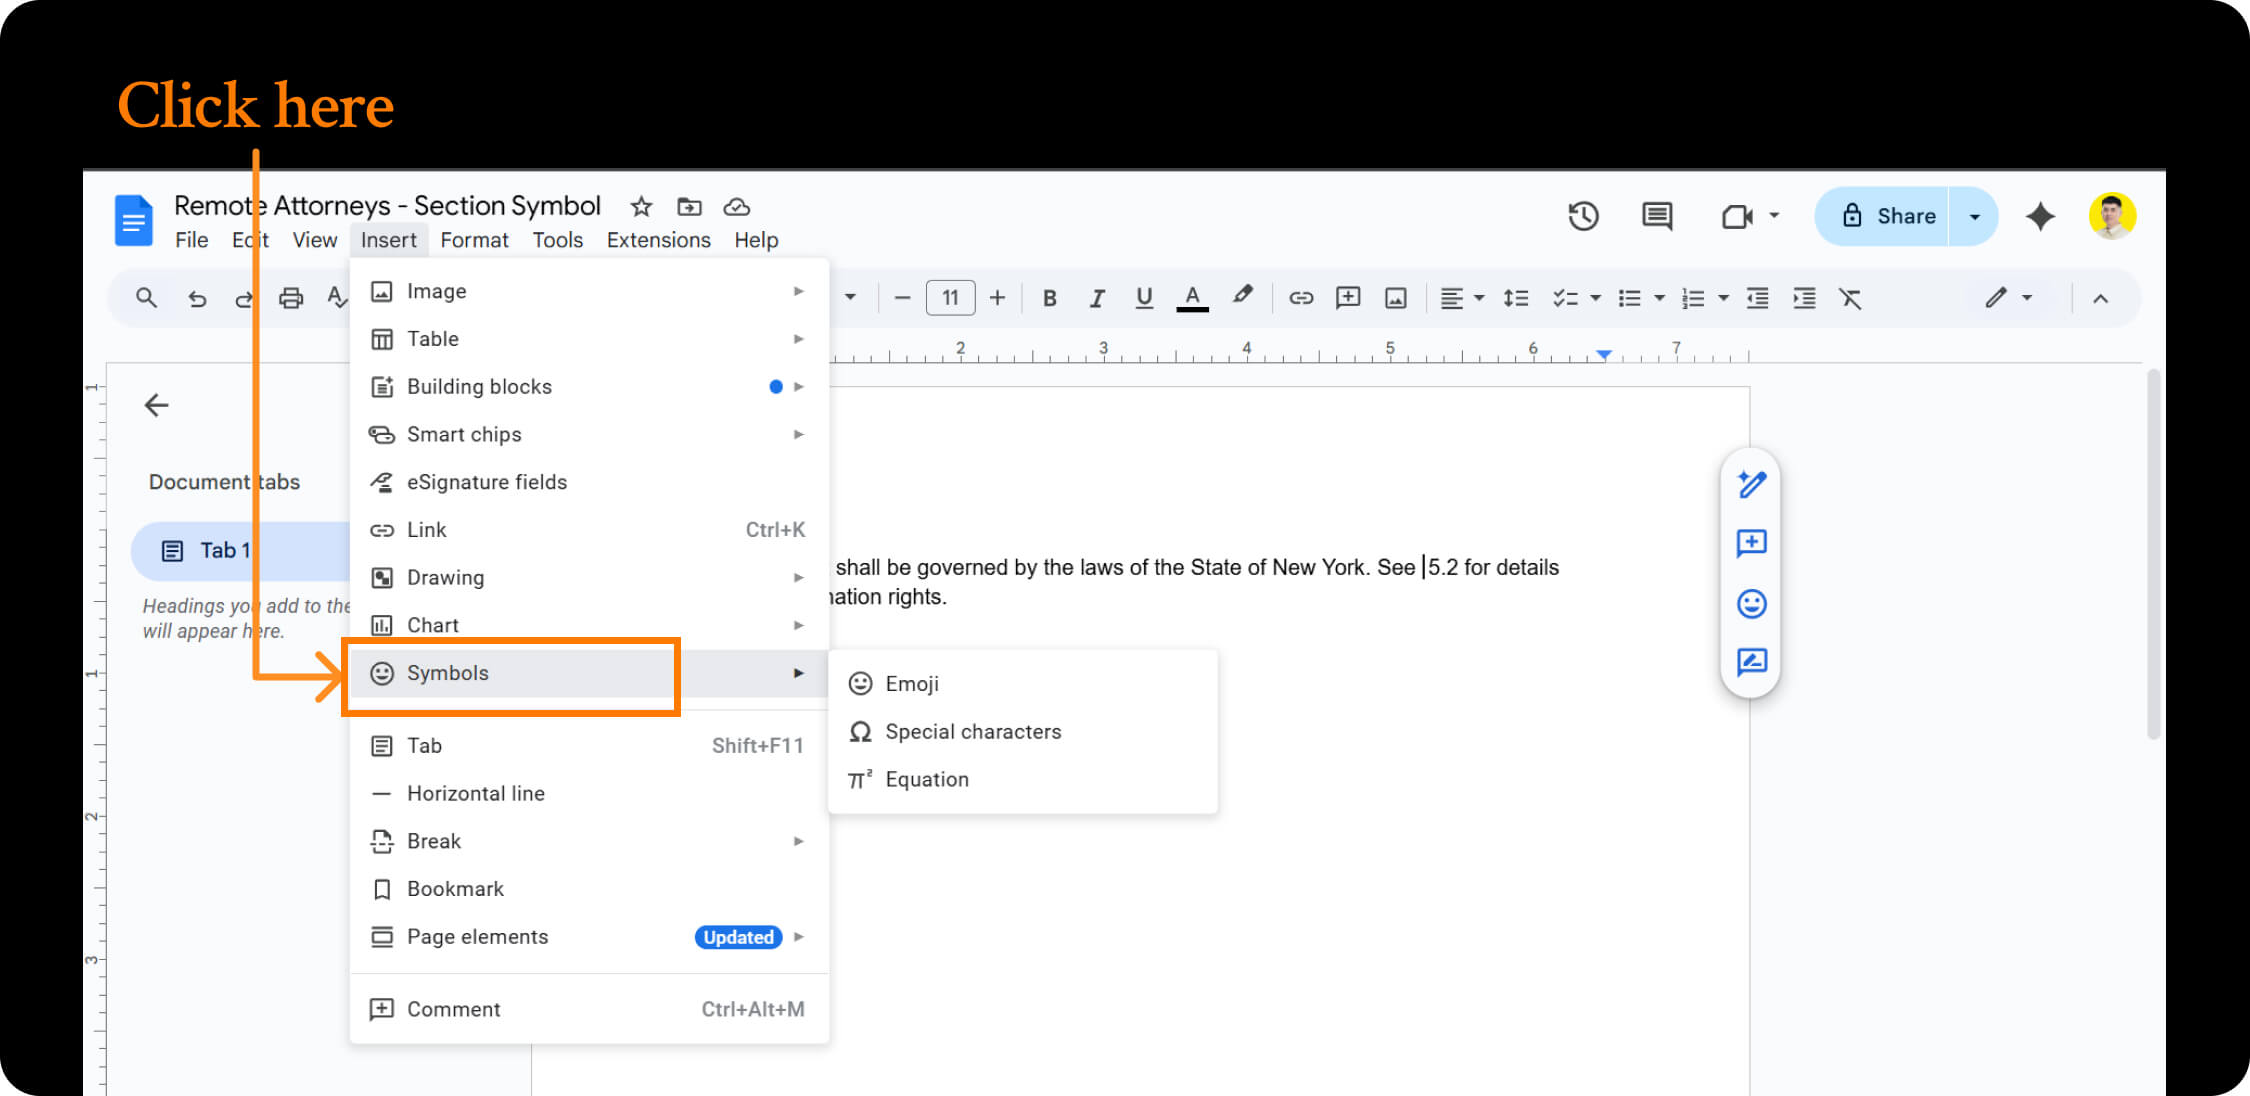Image resolution: width=2250 pixels, height=1096 pixels.
Task: Select Equation from submenu
Action: click(1023, 780)
